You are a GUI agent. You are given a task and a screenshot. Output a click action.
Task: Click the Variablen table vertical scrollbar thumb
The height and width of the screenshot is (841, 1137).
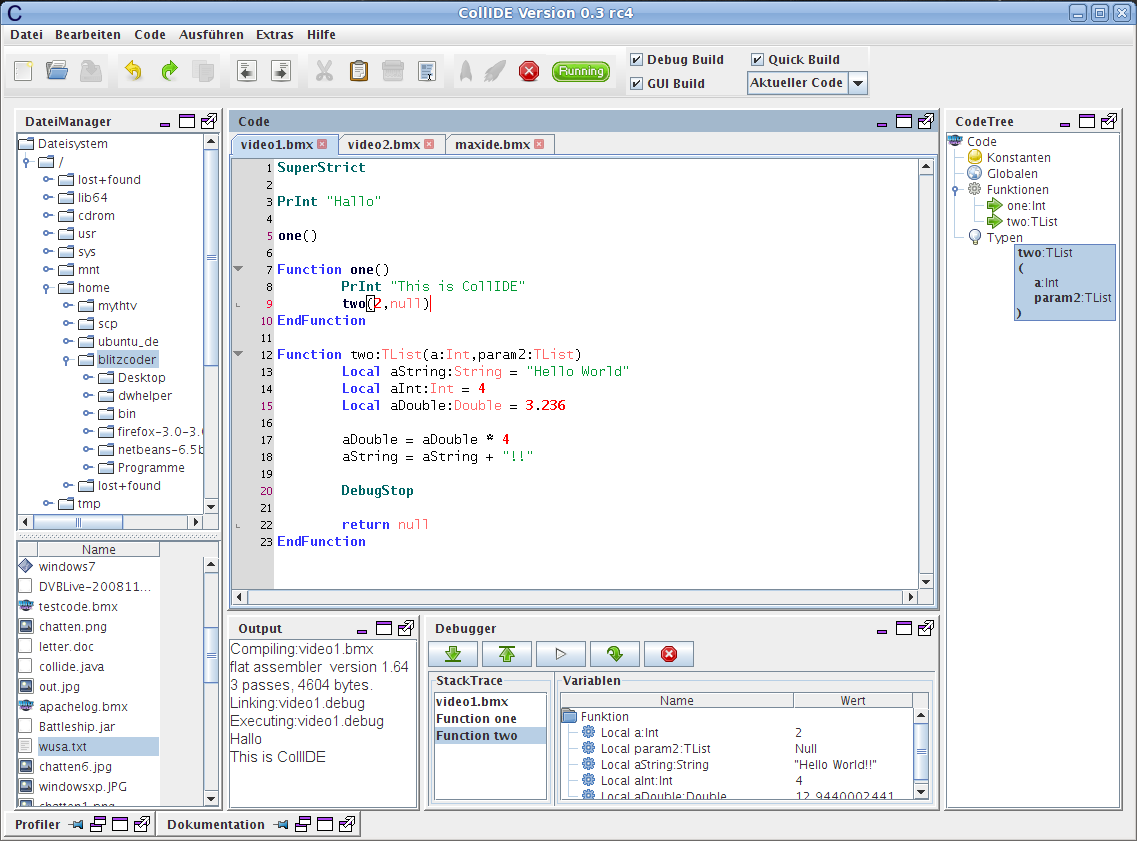921,751
